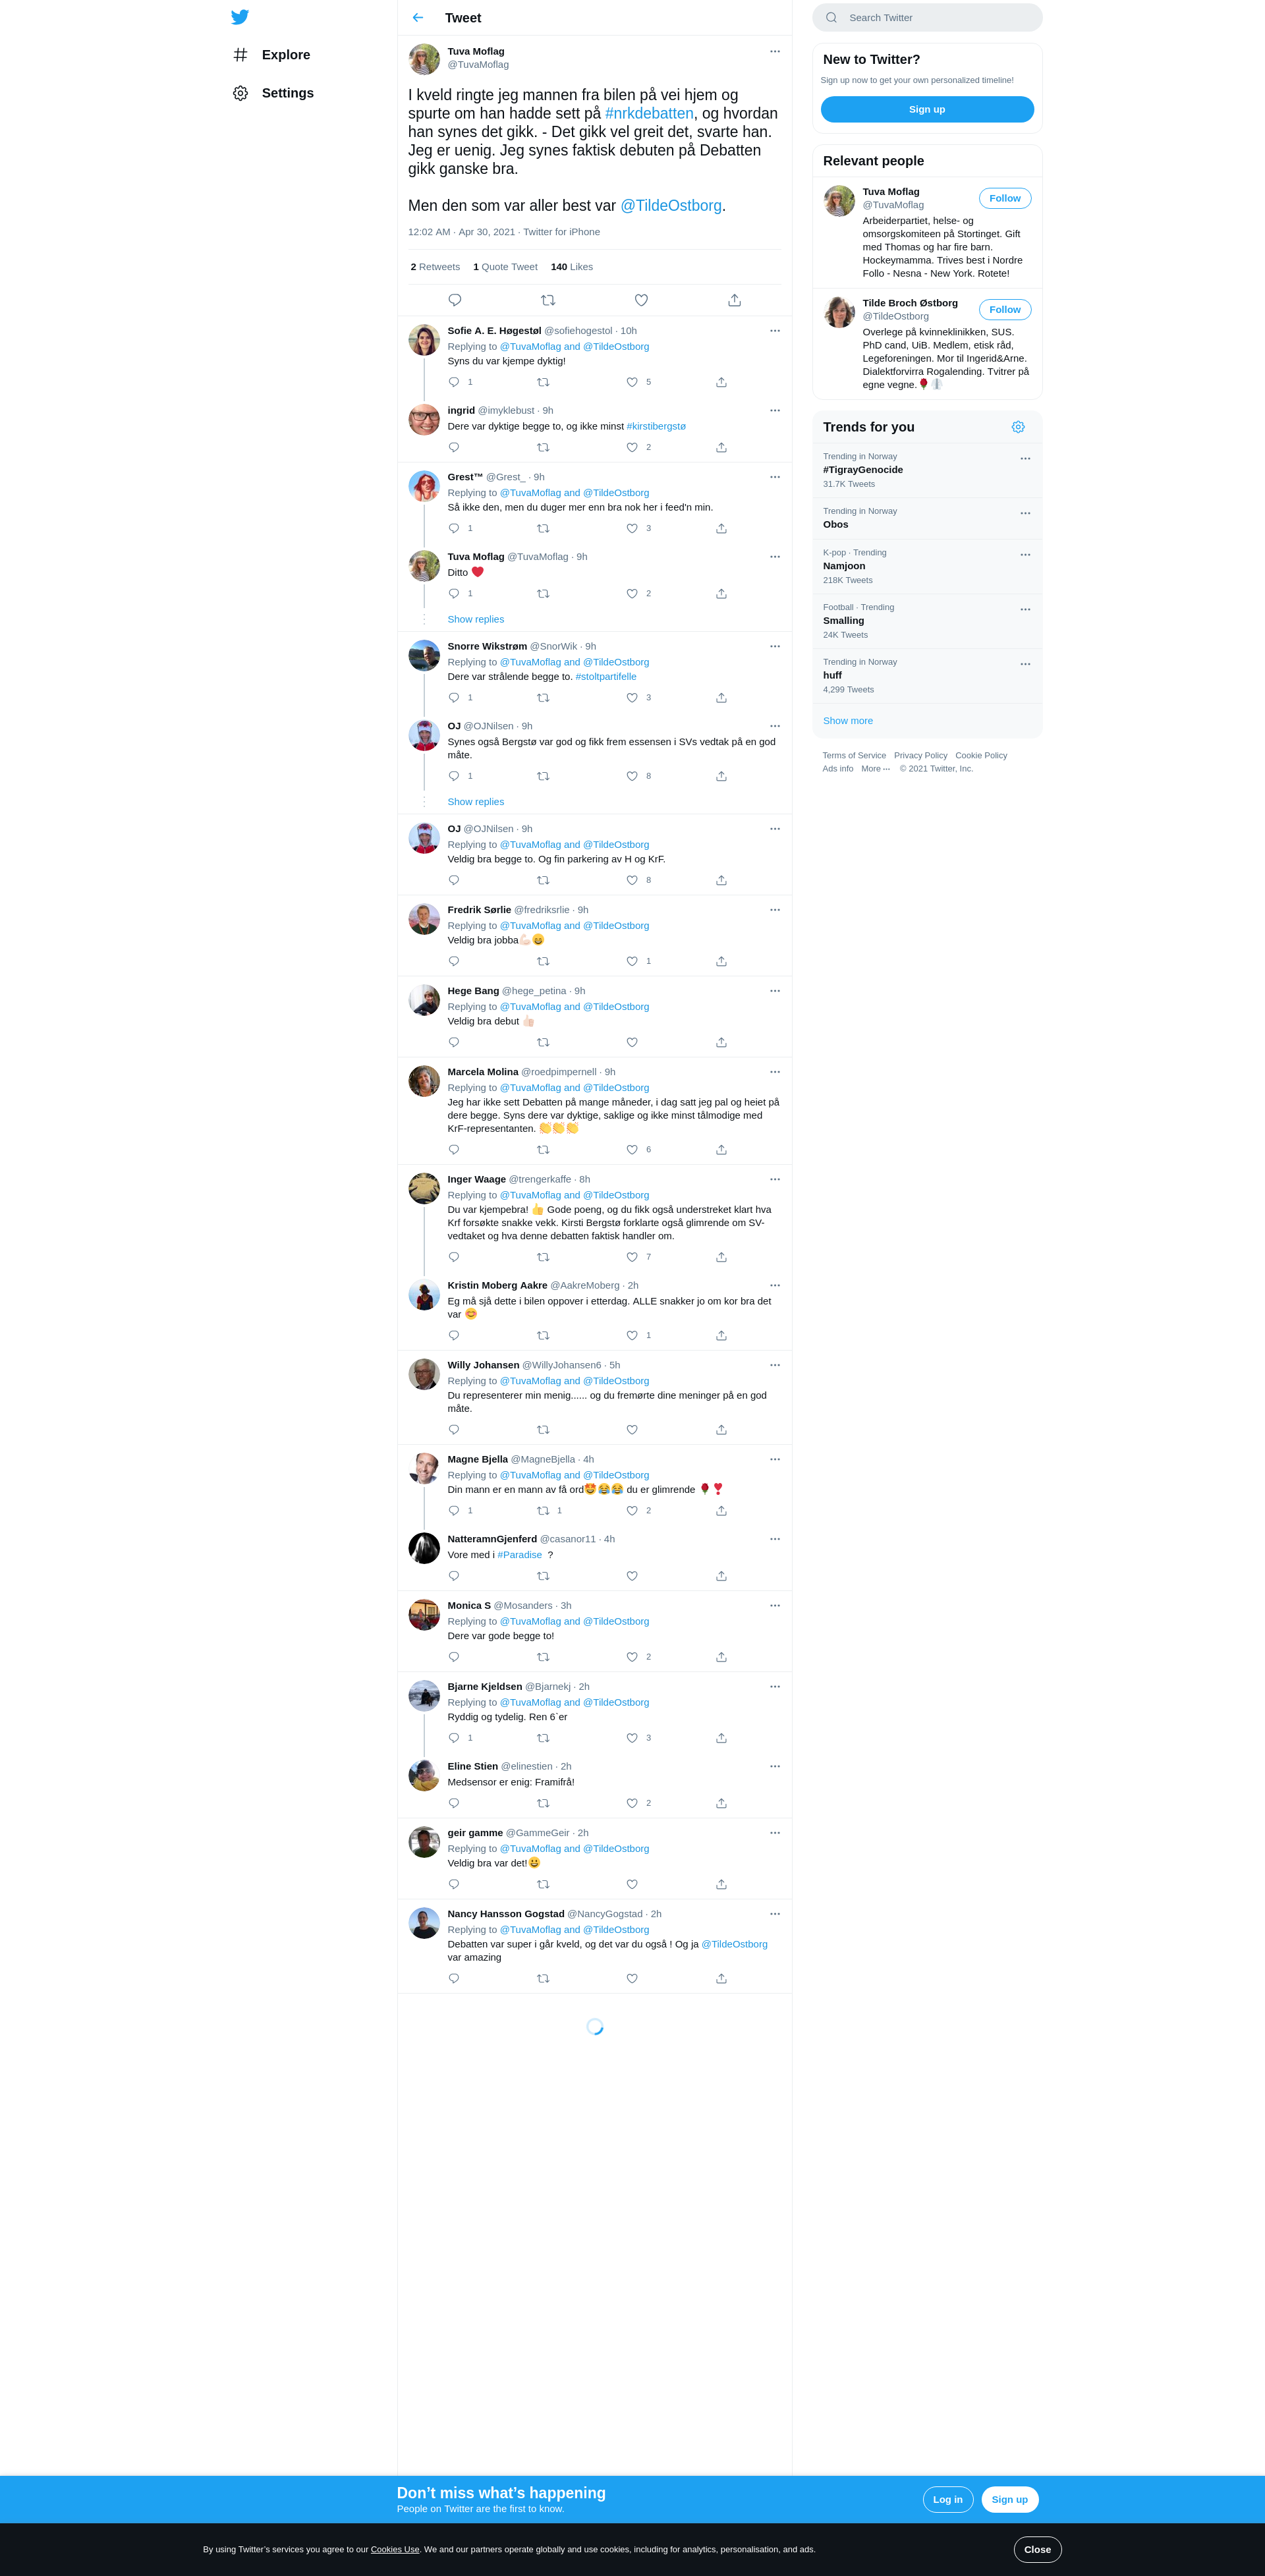
Task: Like Sofie A. E. Høgestøl's reply
Action: point(632,382)
